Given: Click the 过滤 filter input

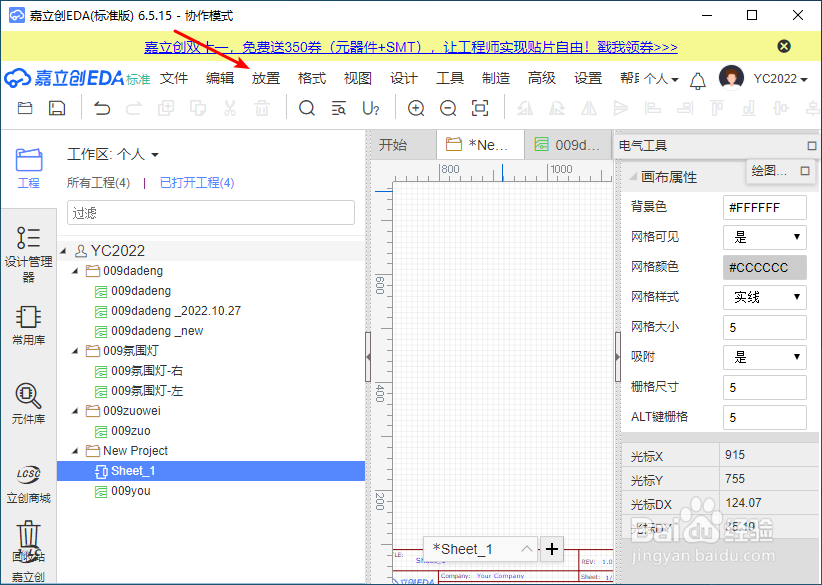Looking at the screenshot, I should point(211,213).
